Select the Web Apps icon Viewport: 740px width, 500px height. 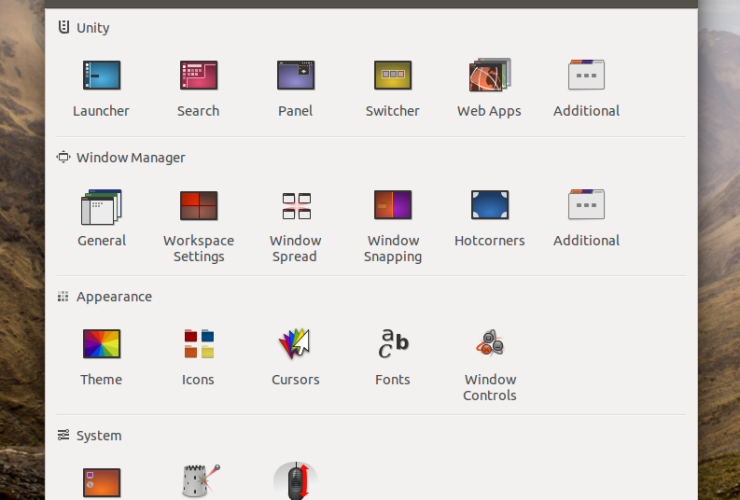(x=489, y=76)
